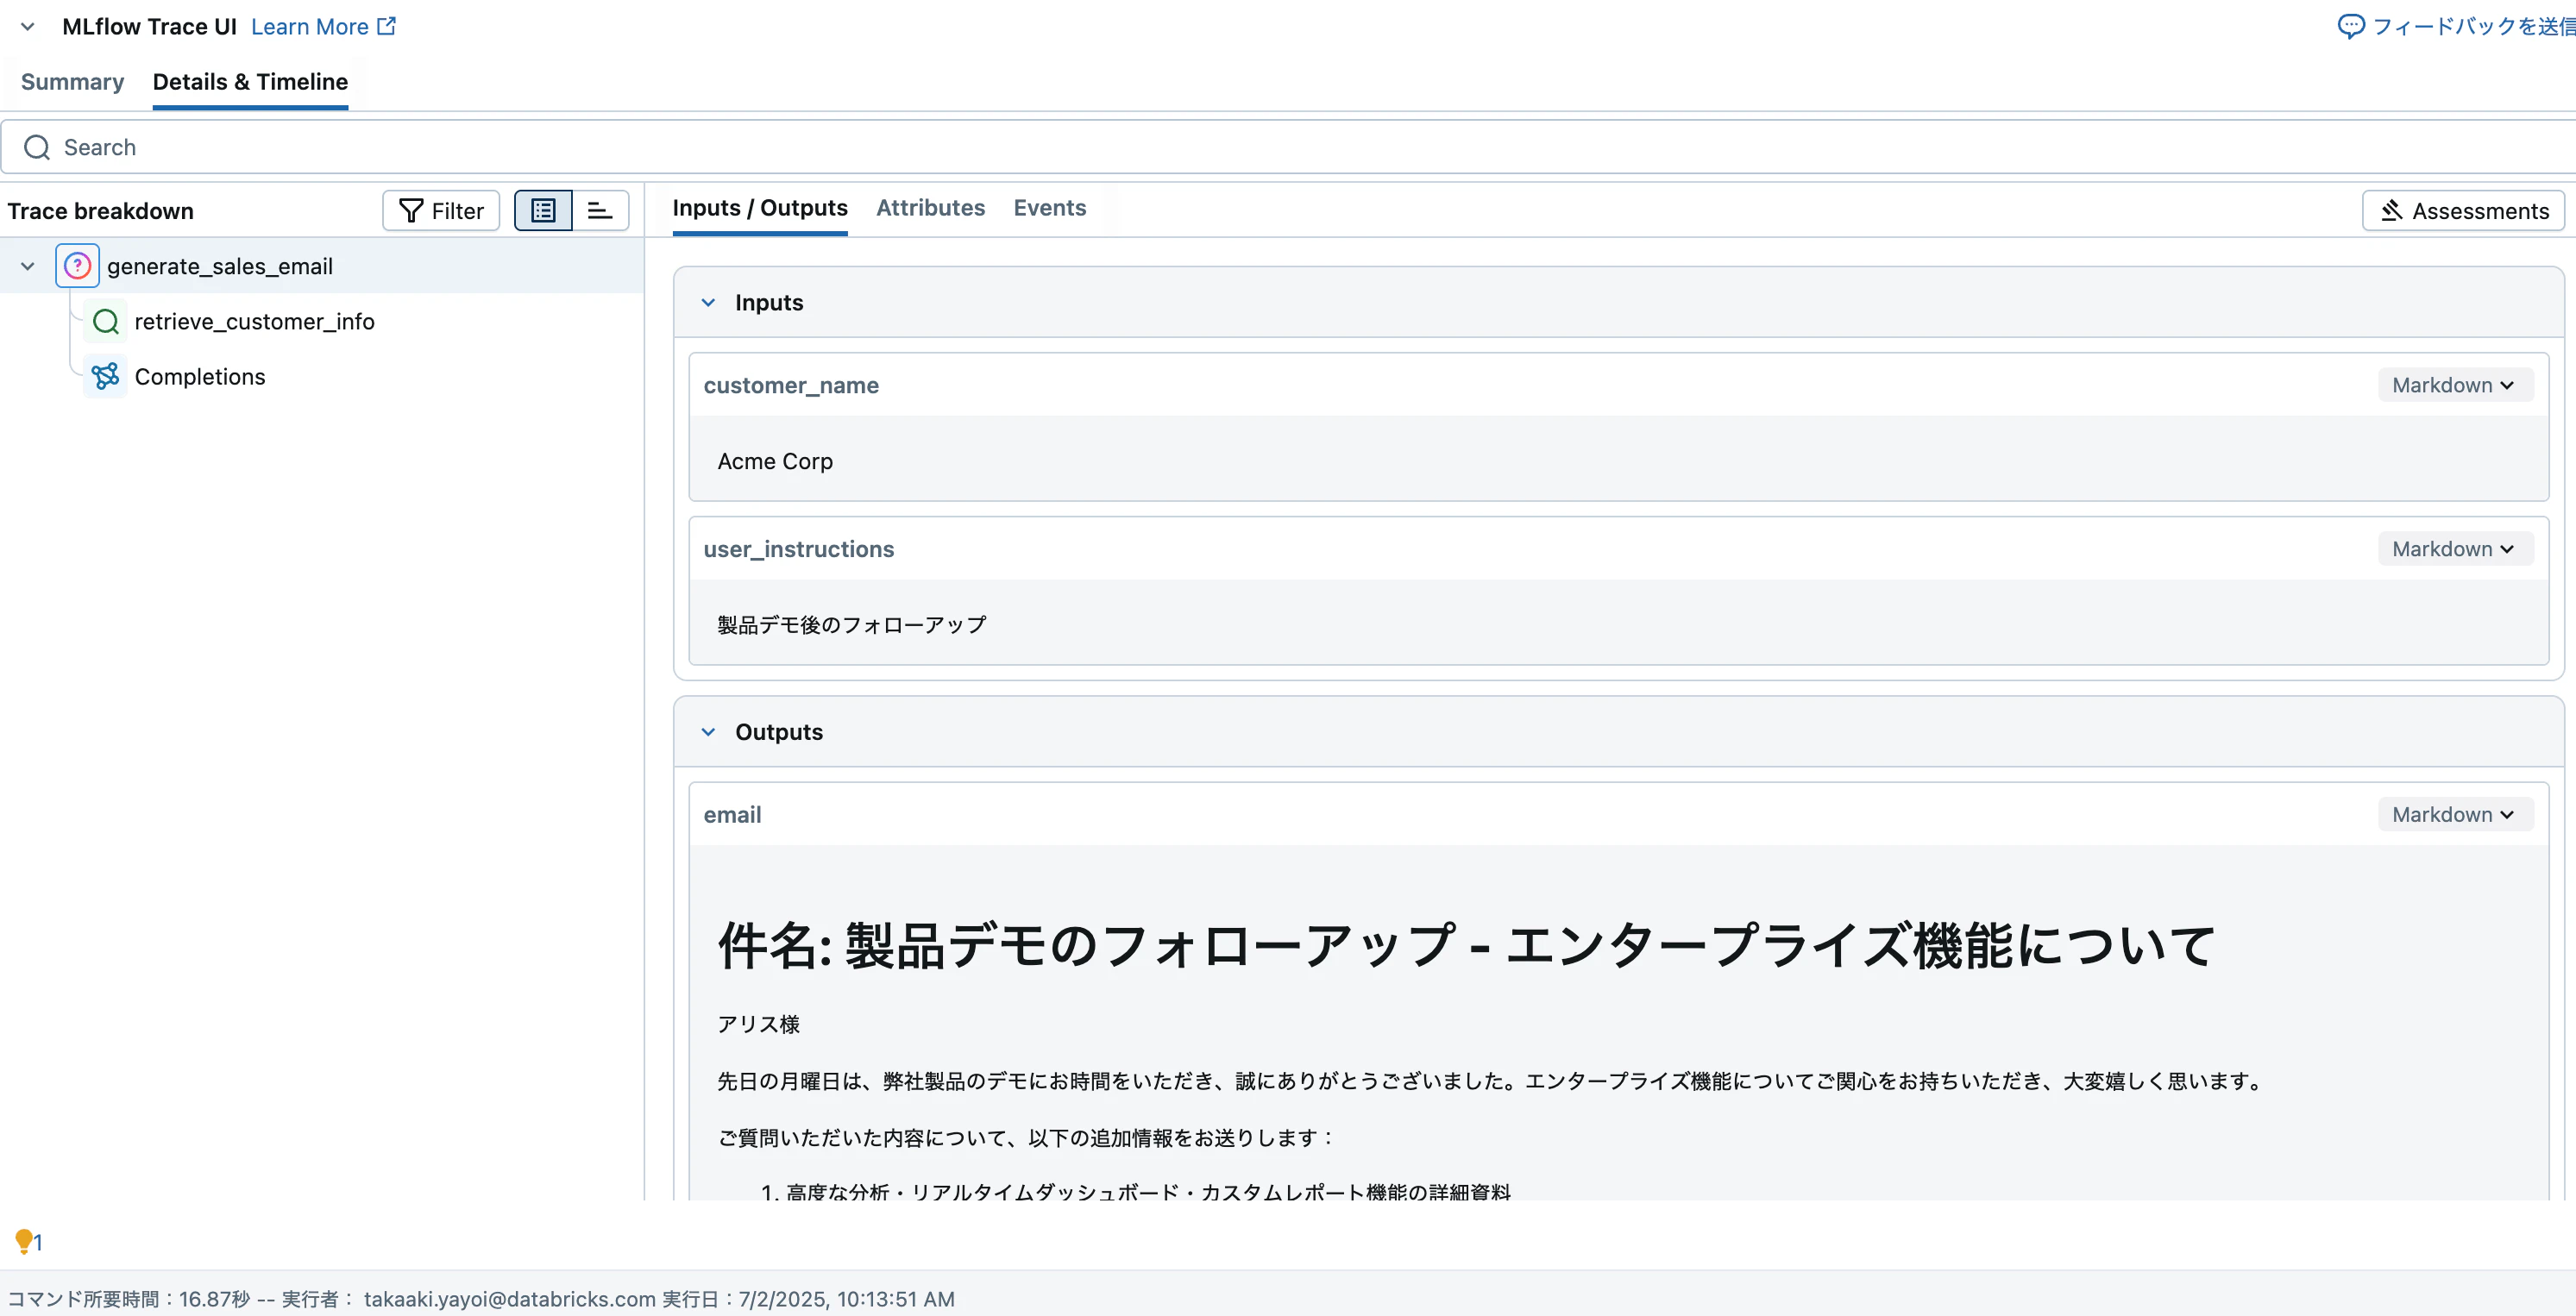Image resolution: width=2576 pixels, height=1316 pixels.
Task: Click the lightbulb suggestion icon
Action: pyautogui.click(x=24, y=1241)
